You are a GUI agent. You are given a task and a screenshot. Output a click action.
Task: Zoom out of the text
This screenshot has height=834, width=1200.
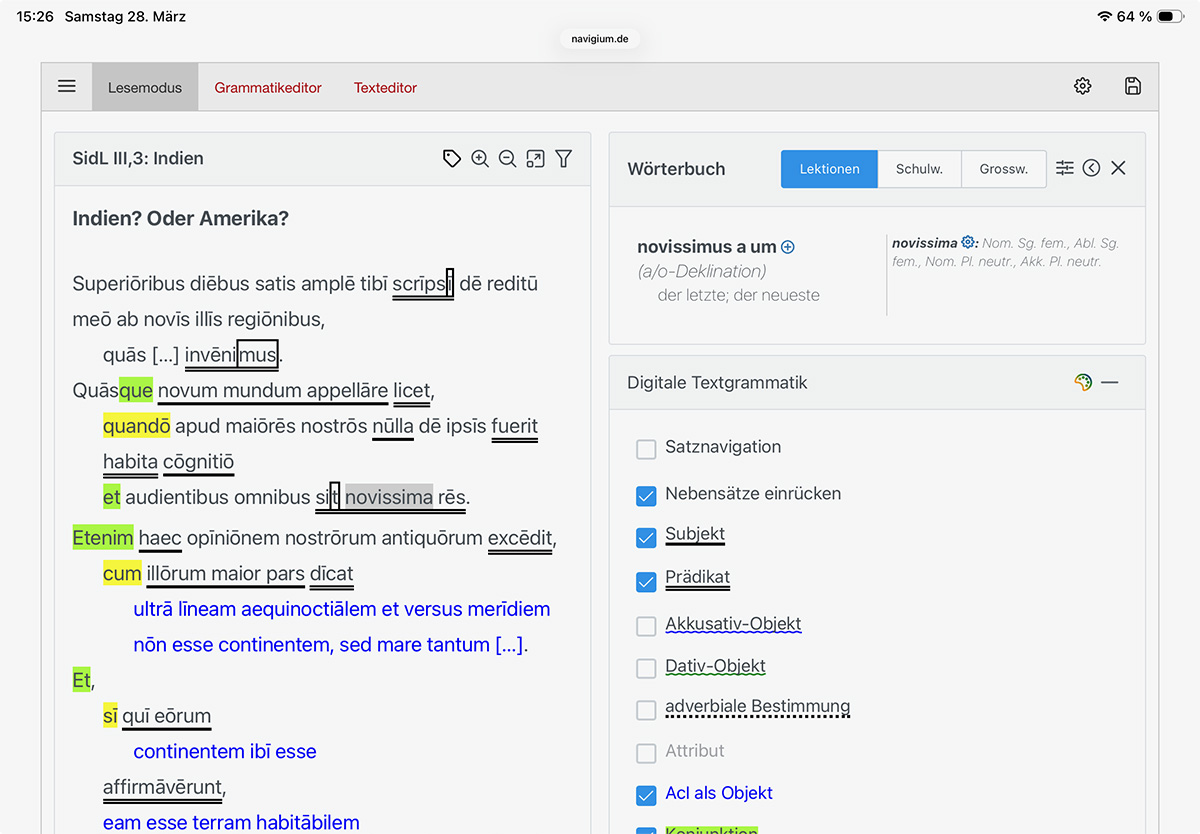507,159
